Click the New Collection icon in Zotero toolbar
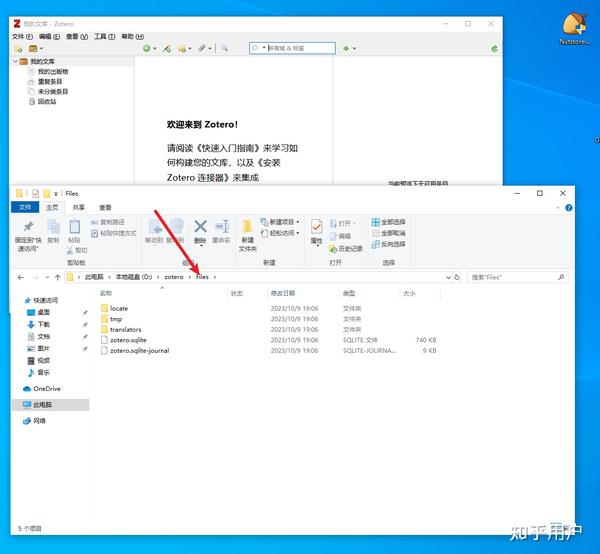The width and height of the screenshot is (600, 554). click(x=18, y=49)
